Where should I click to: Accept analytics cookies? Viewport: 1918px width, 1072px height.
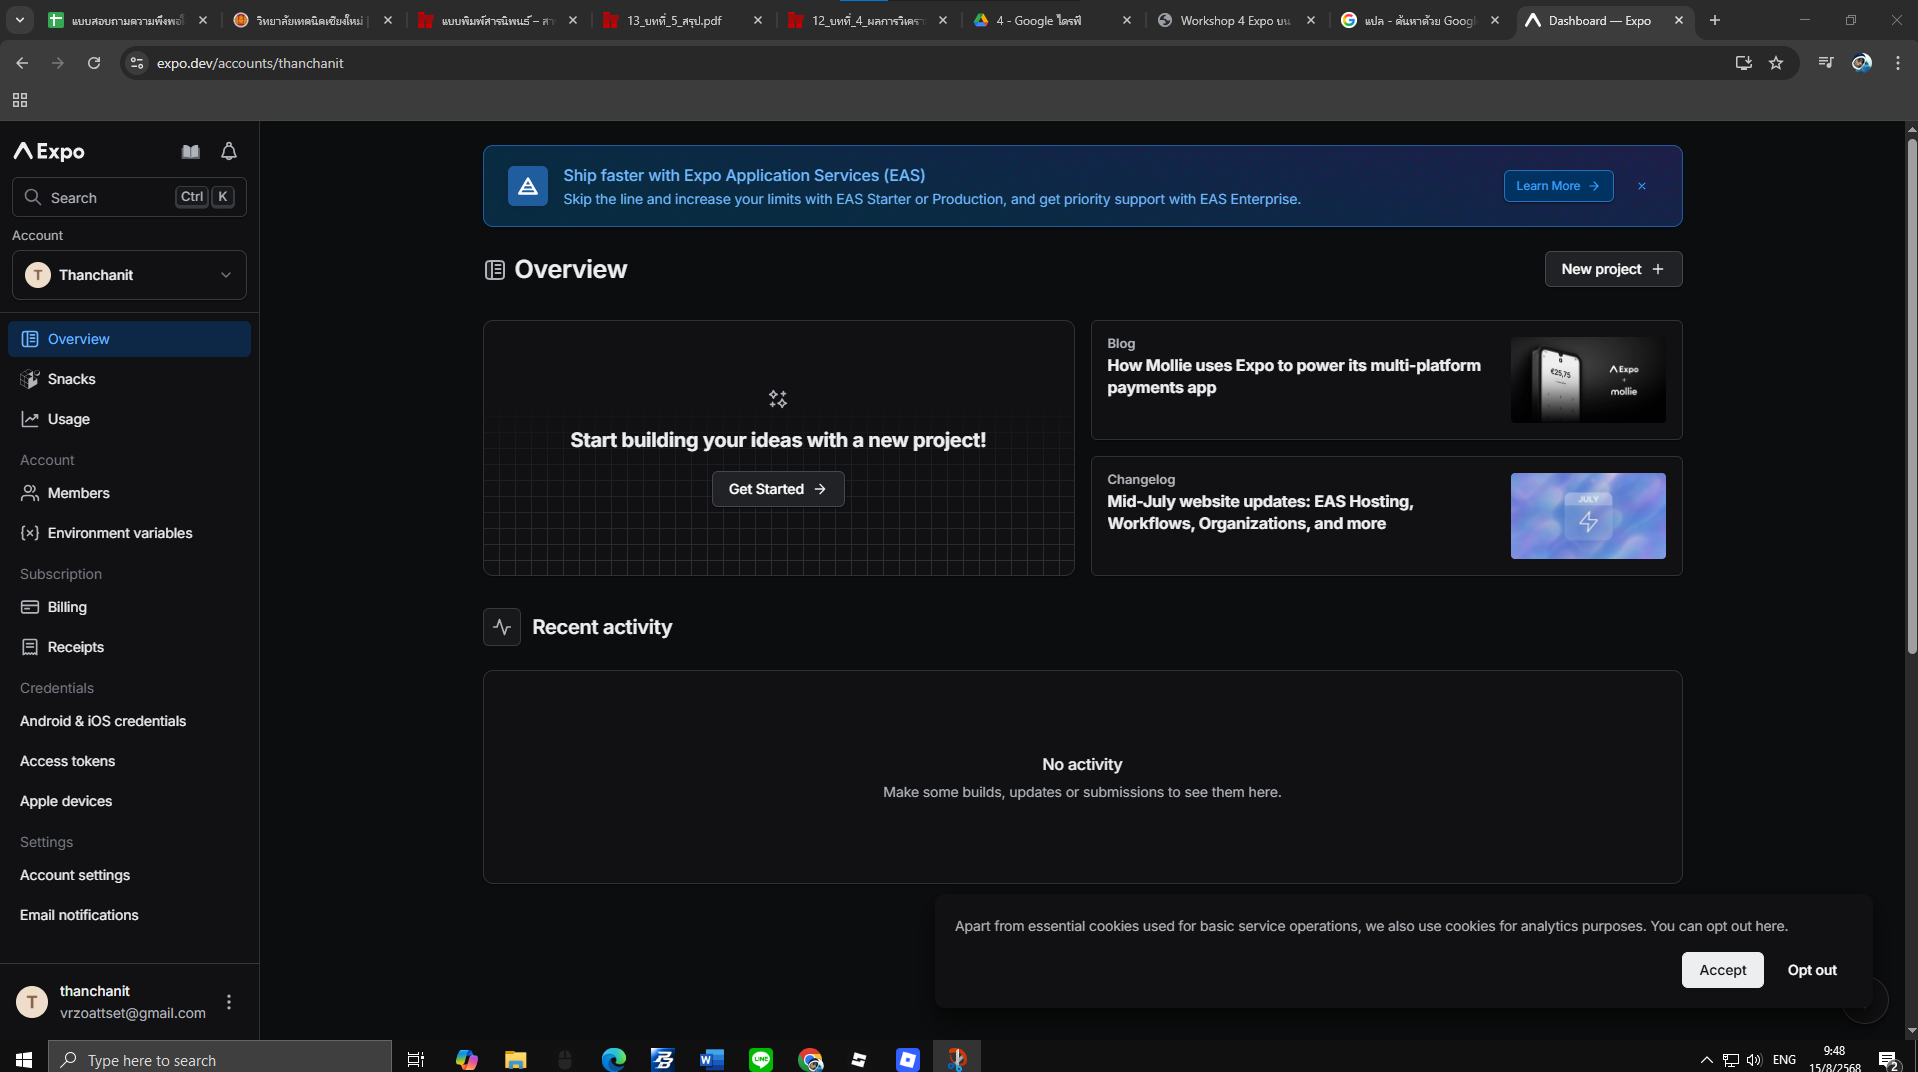(x=1721, y=970)
